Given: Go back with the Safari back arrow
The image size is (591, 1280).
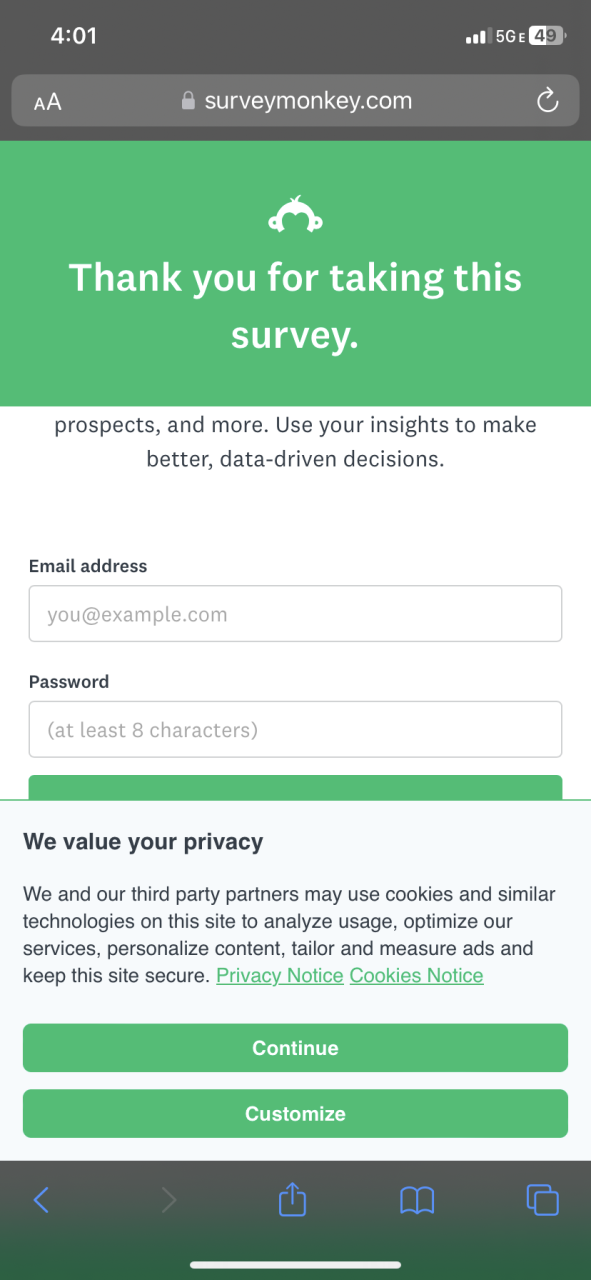Looking at the screenshot, I should click(41, 1199).
